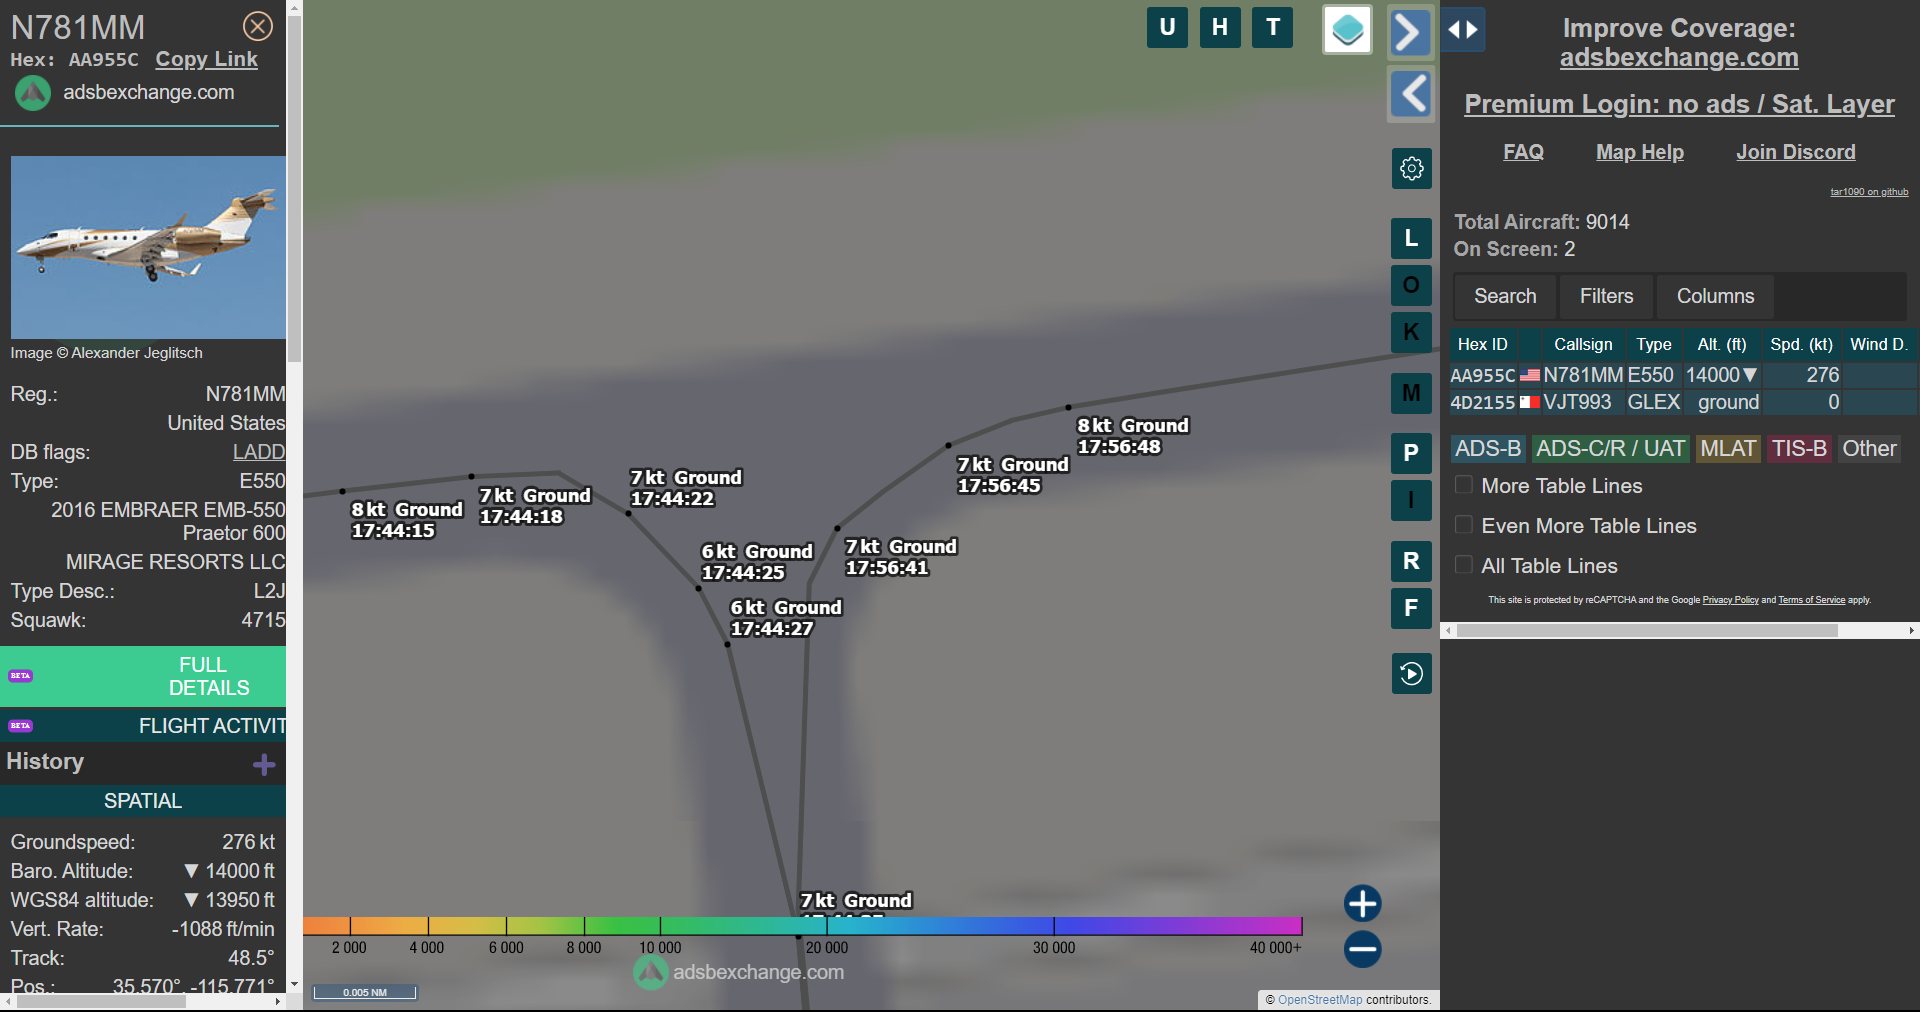Click the H map toggle button
This screenshot has height=1012, width=1920.
pos(1220,27)
